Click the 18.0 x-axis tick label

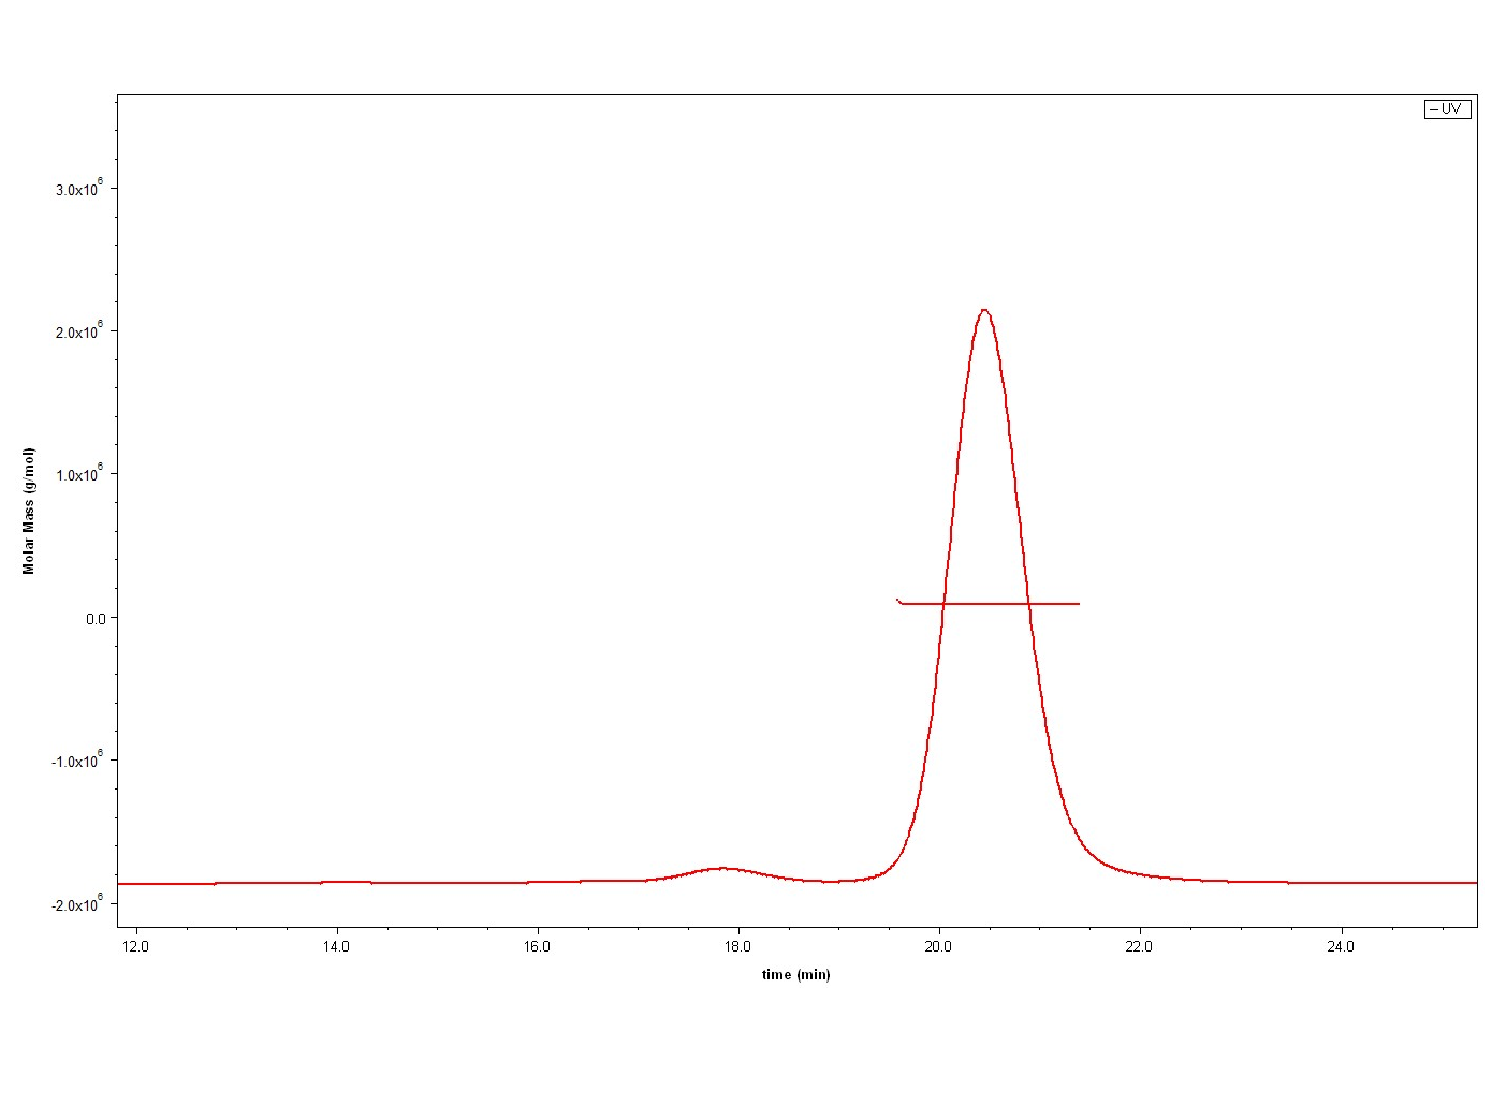pyautogui.click(x=738, y=947)
